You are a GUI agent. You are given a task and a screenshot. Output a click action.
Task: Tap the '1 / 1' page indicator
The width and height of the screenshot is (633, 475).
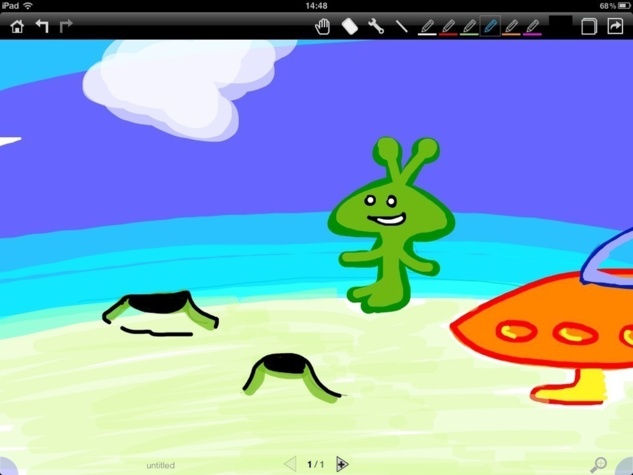point(316,465)
